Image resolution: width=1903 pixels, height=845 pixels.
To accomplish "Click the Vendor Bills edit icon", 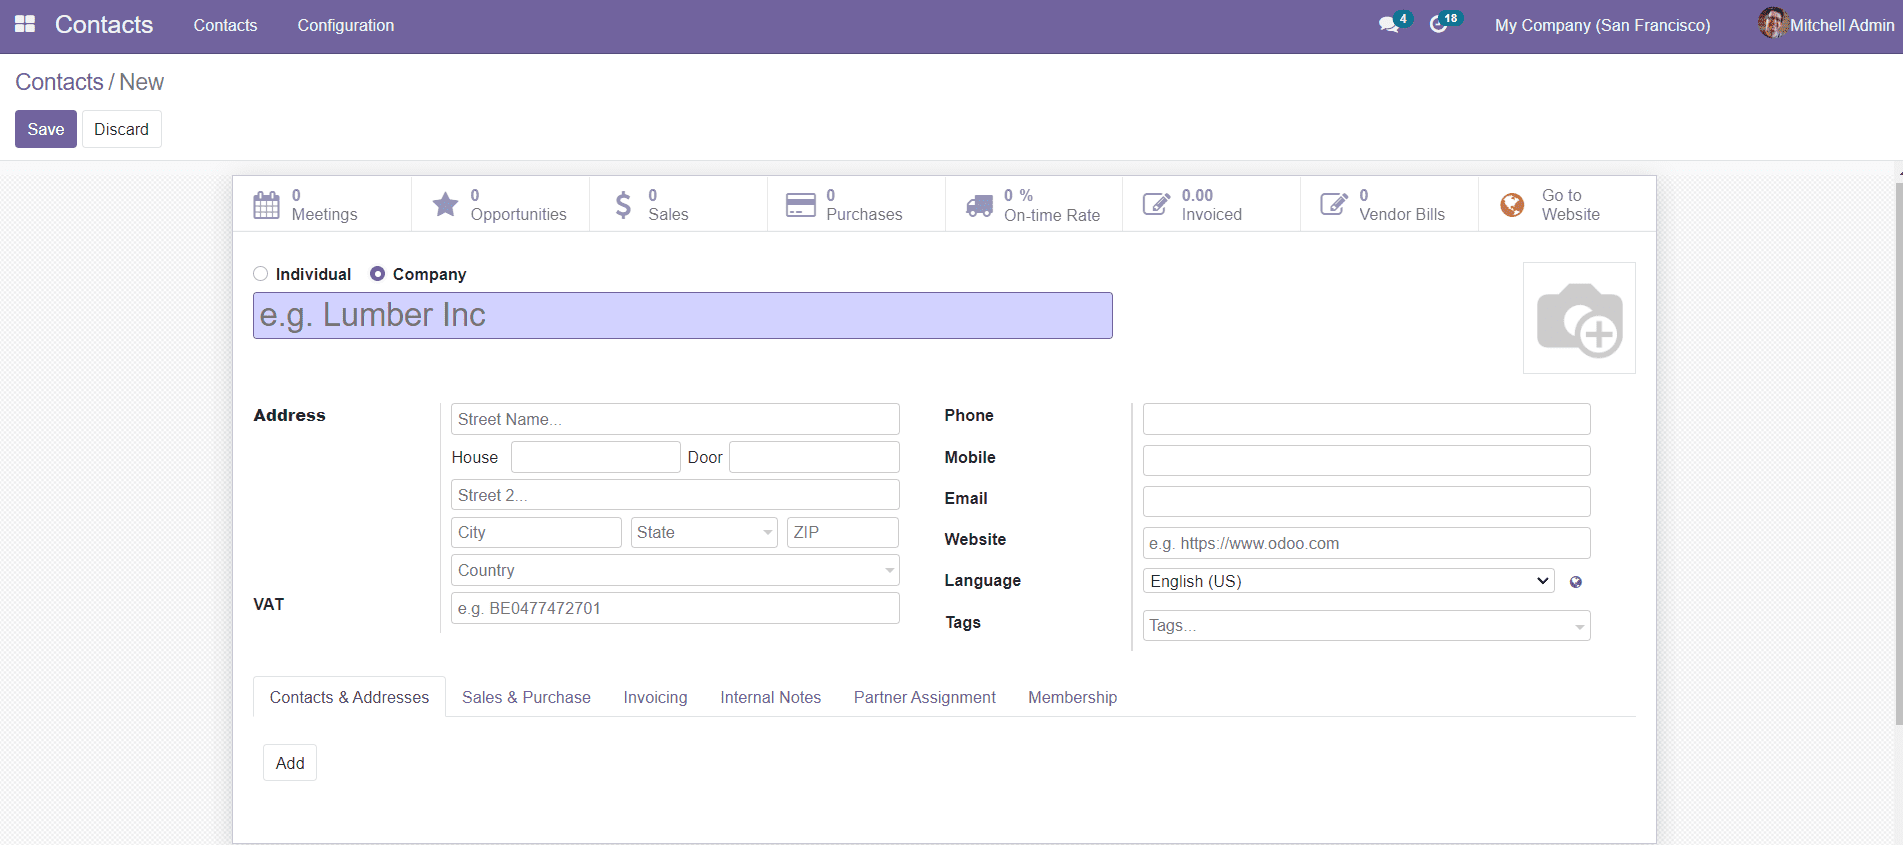I will 1334,205.
